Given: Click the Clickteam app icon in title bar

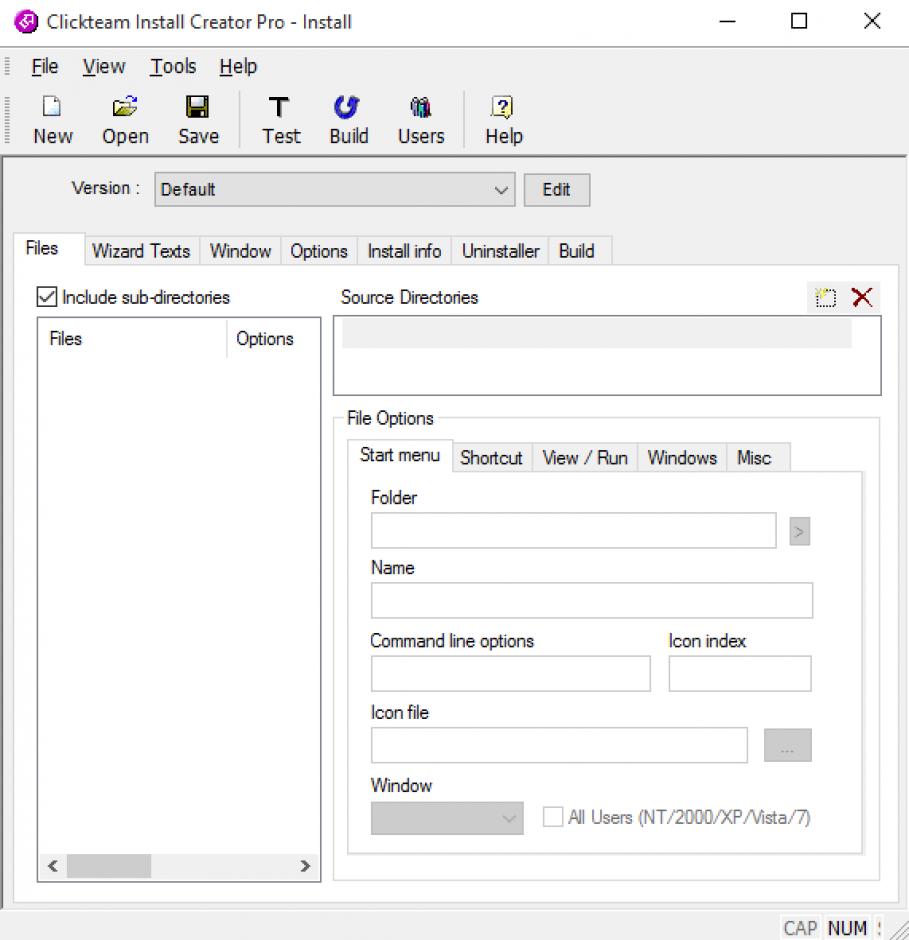Looking at the screenshot, I should pos(26,22).
